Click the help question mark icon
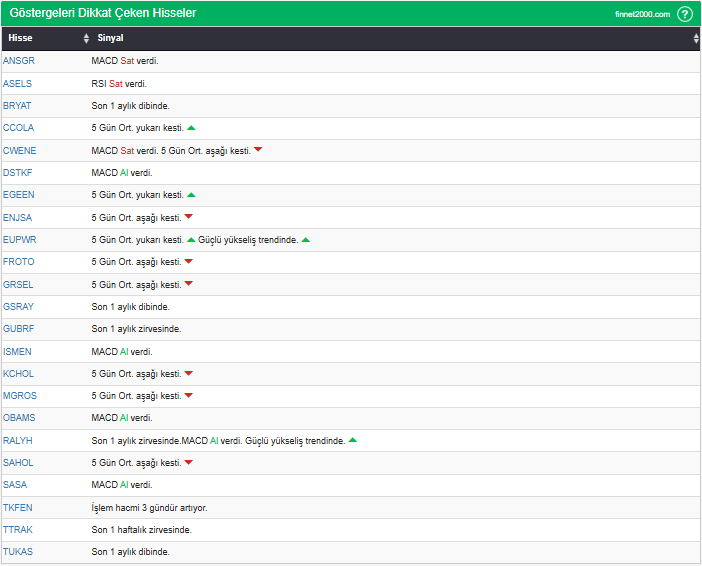 [685, 14]
